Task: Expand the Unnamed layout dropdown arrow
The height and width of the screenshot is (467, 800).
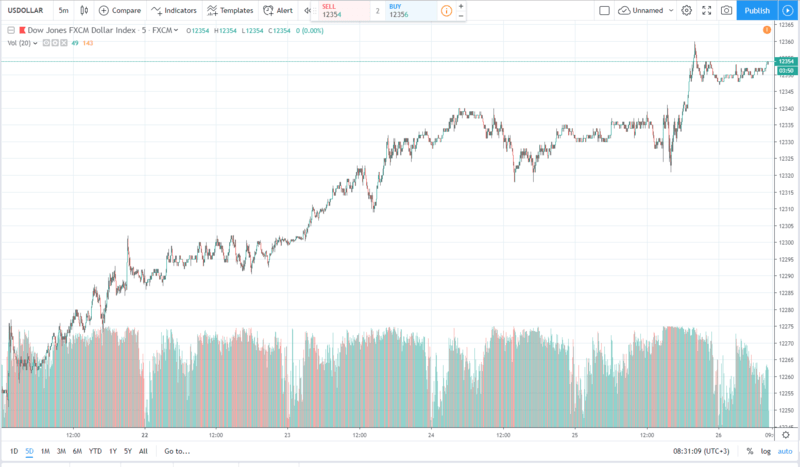Action: point(671,10)
